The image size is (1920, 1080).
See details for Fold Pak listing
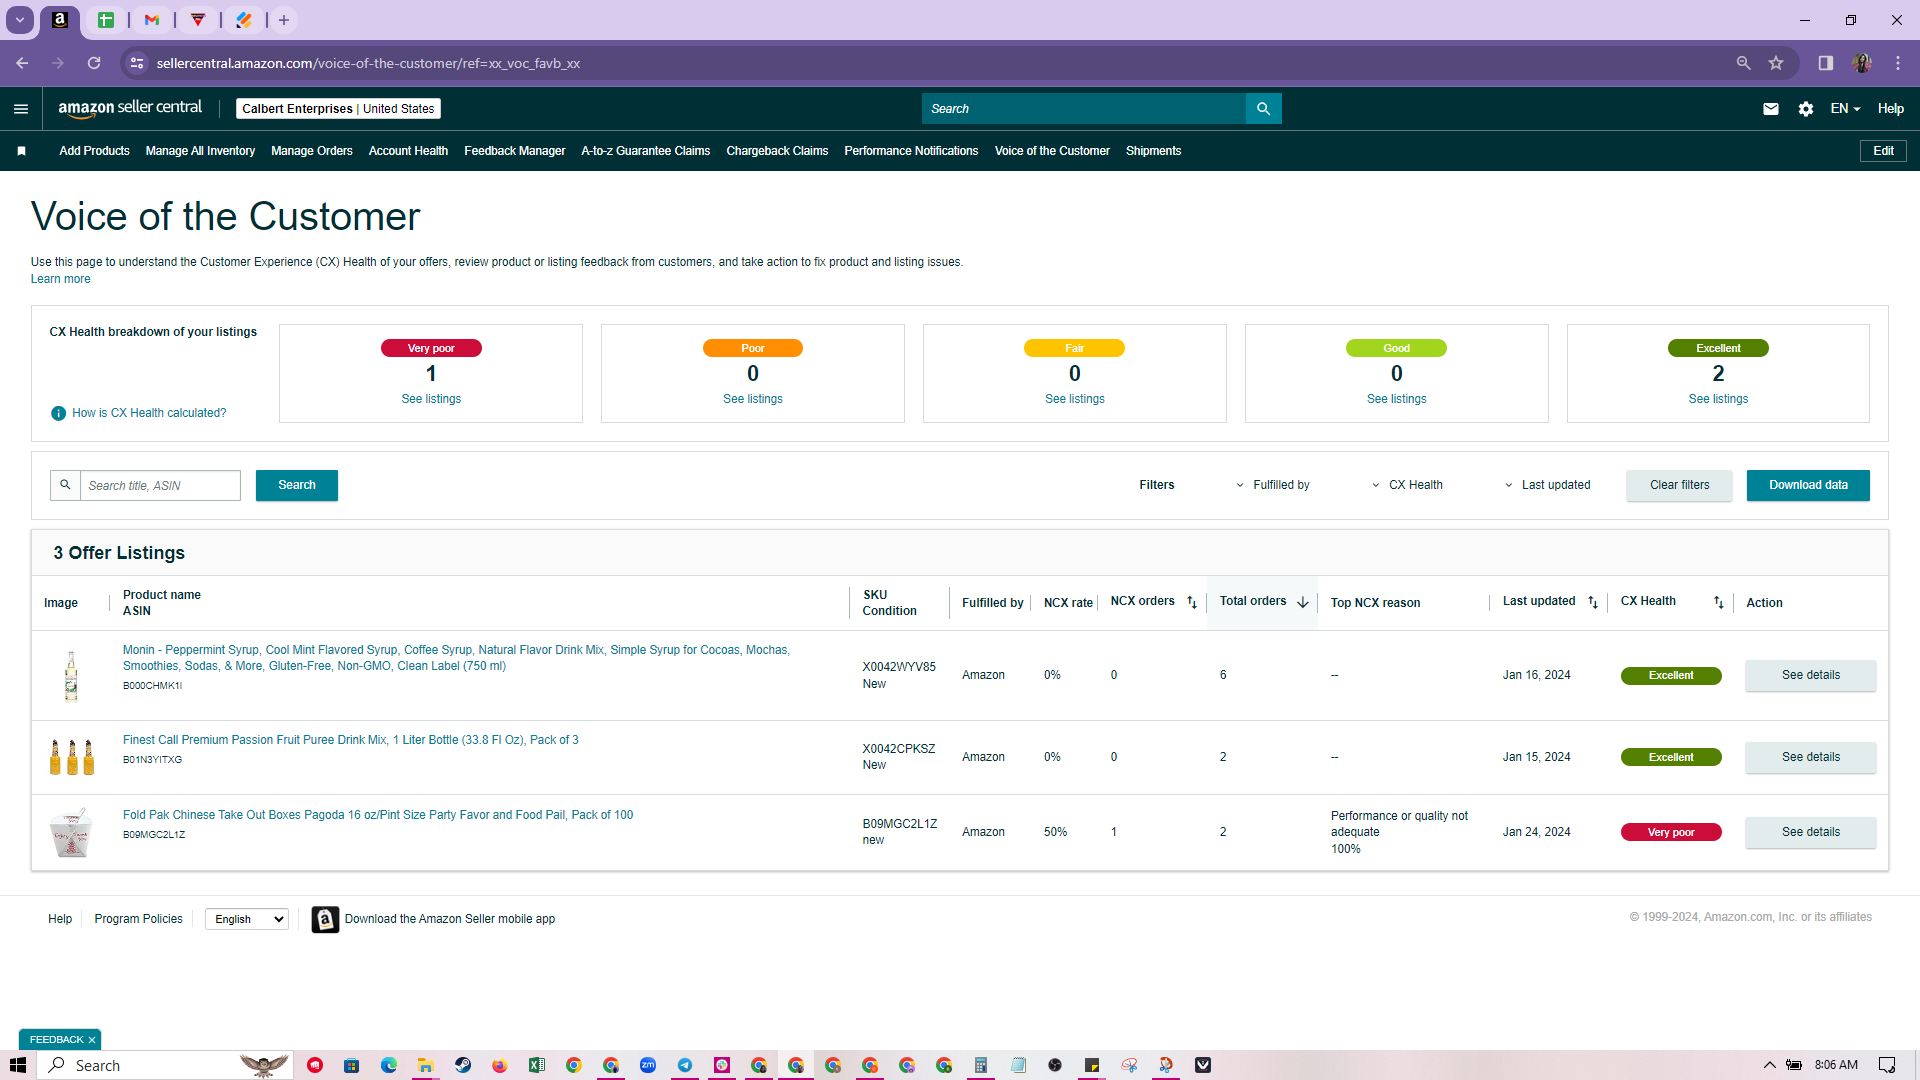tap(1811, 832)
